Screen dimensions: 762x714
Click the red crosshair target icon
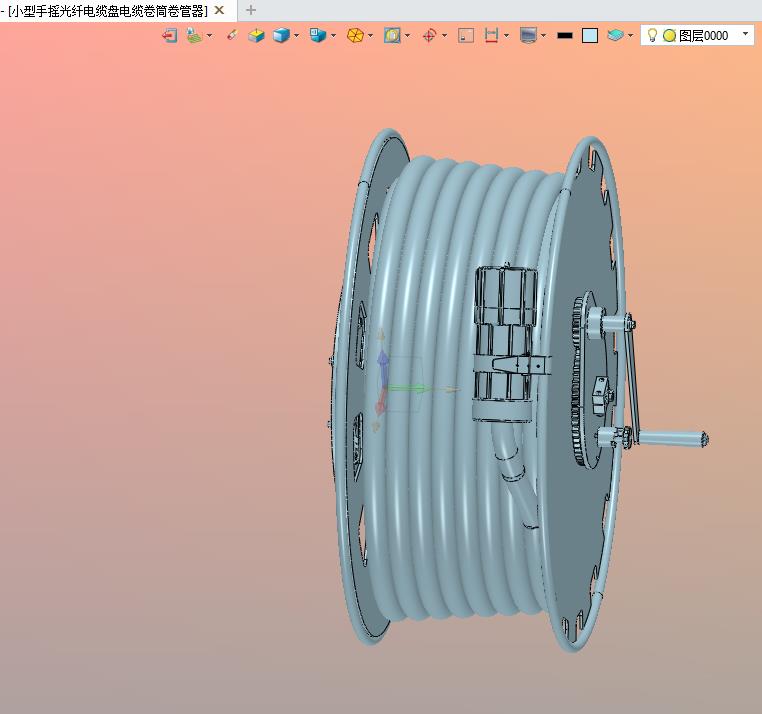[x=429, y=35]
